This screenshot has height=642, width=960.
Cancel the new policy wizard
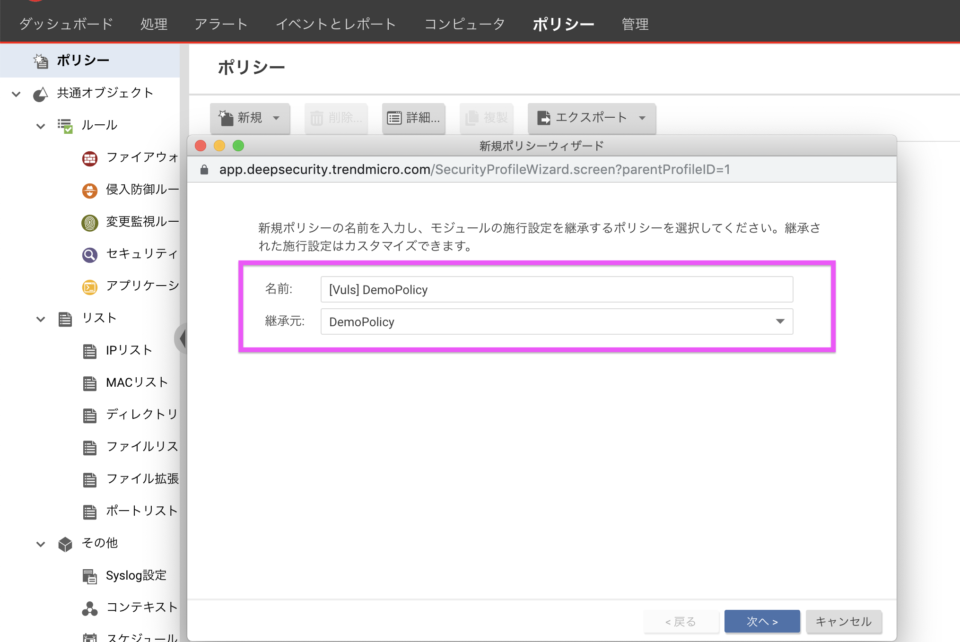tap(844, 621)
